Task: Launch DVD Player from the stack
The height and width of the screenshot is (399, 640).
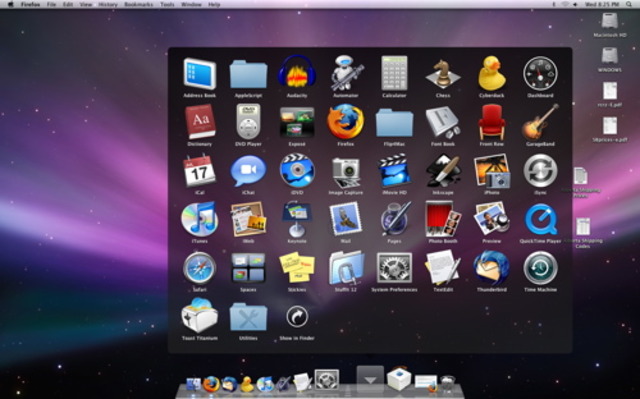Action: [x=248, y=121]
